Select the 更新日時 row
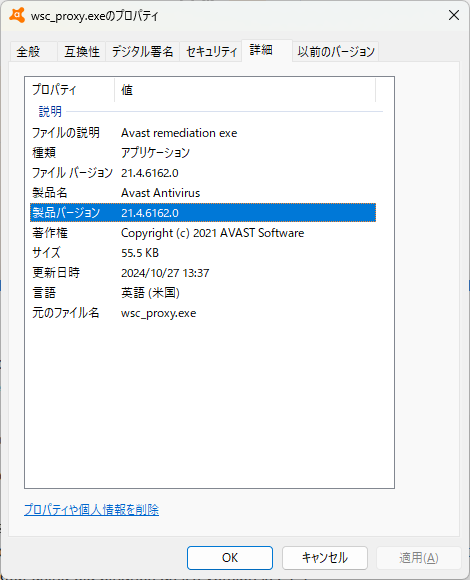Viewport: 470px width, 580px height. [x=203, y=273]
